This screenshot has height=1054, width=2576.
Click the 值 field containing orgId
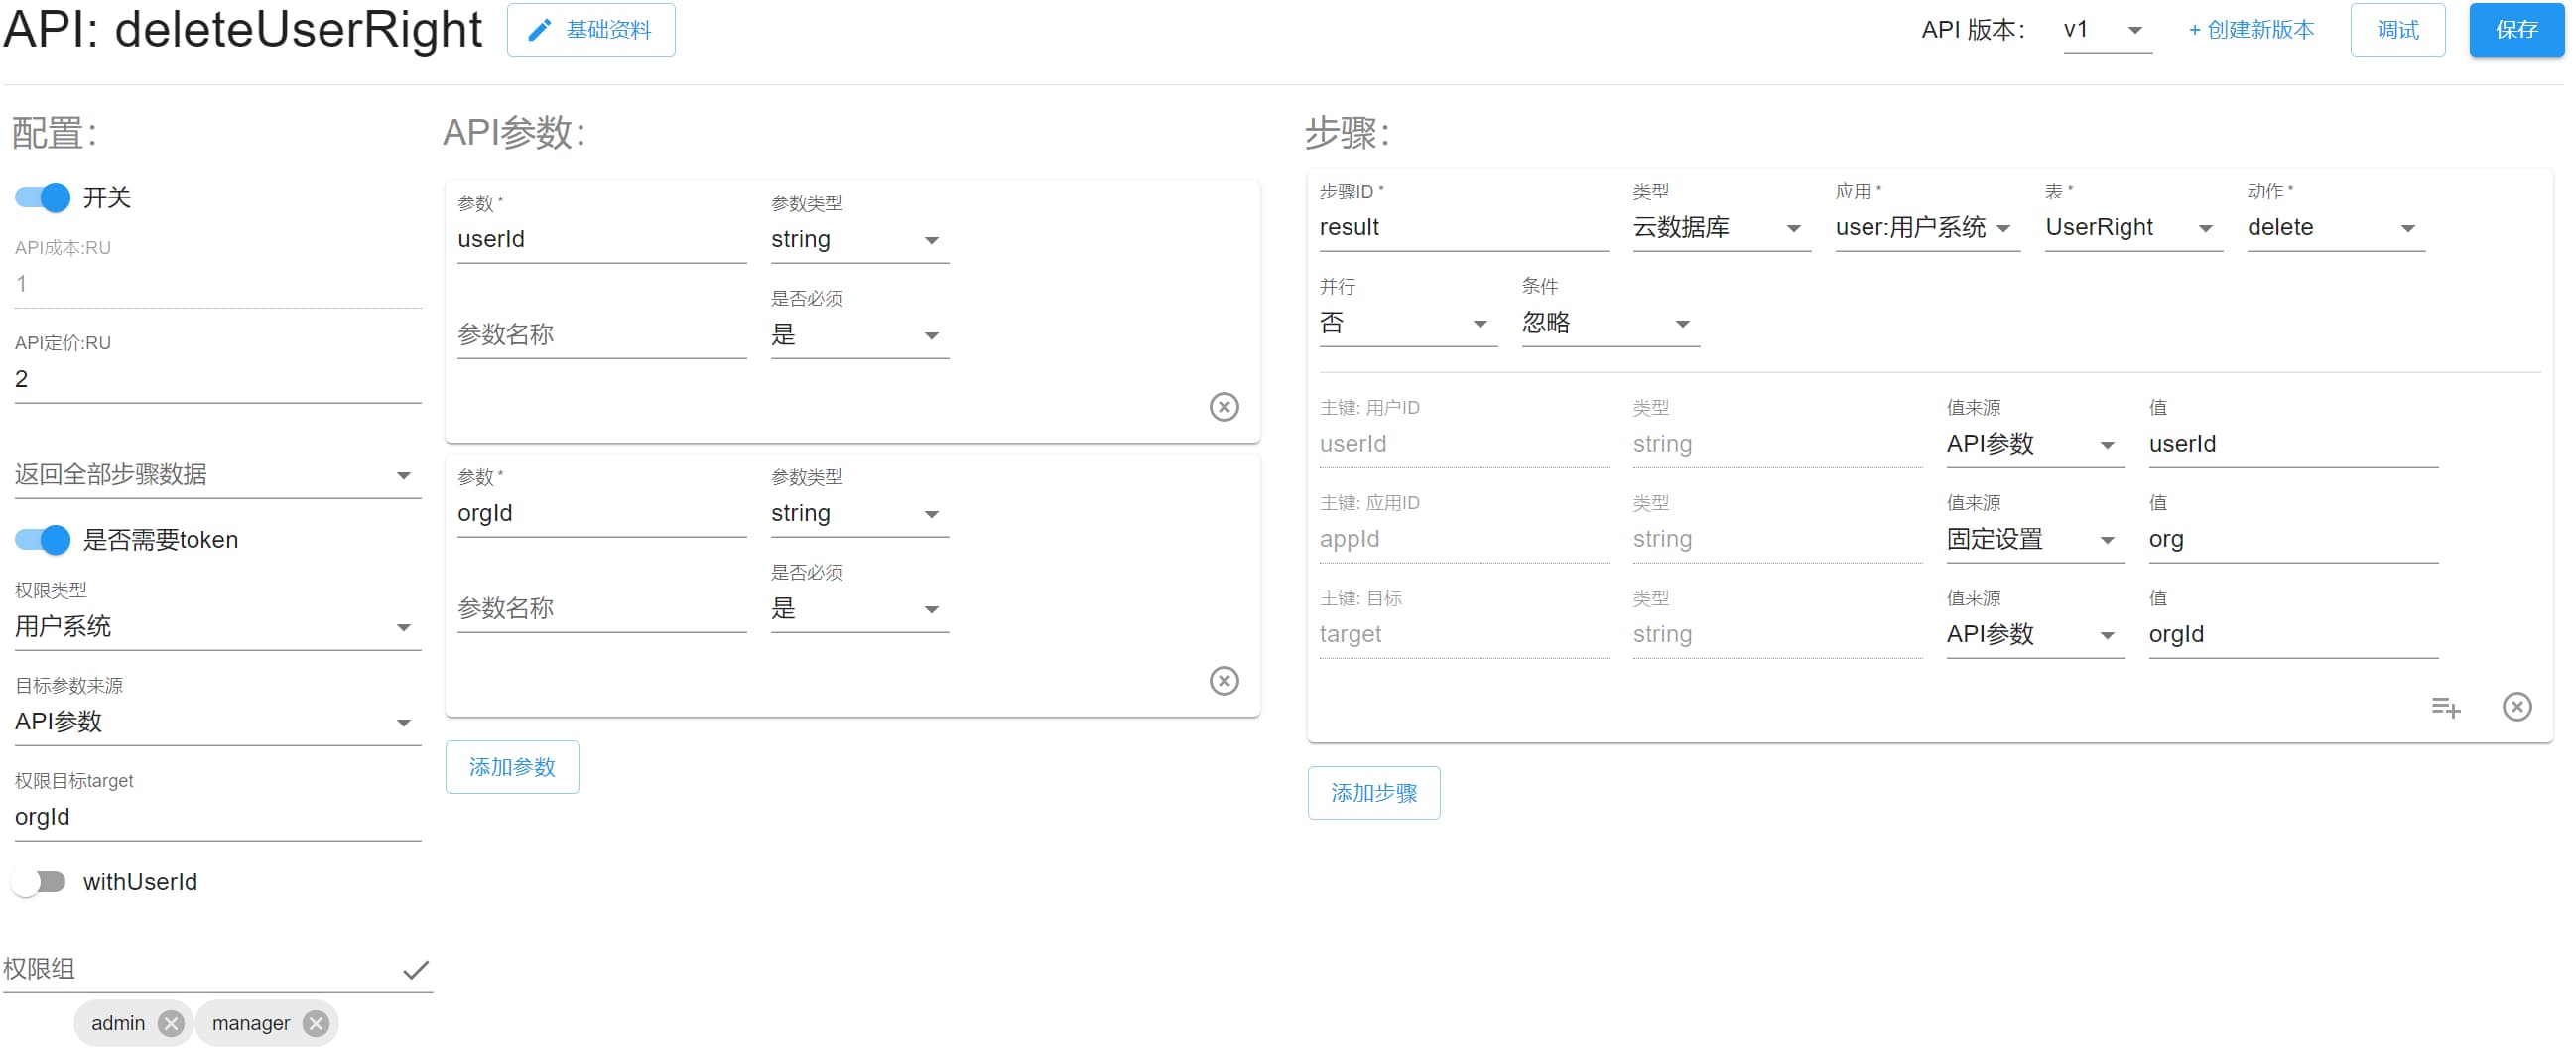2293,635
